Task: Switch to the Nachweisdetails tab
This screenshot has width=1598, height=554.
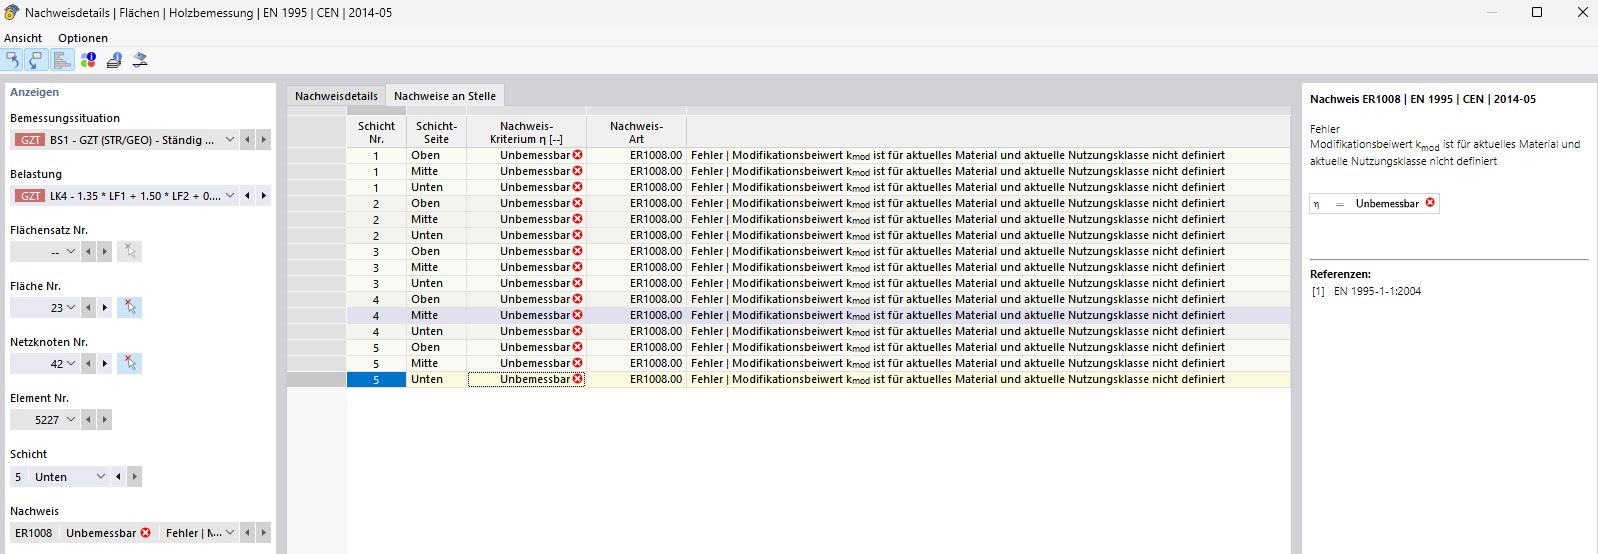Action: tap(336, 96)
